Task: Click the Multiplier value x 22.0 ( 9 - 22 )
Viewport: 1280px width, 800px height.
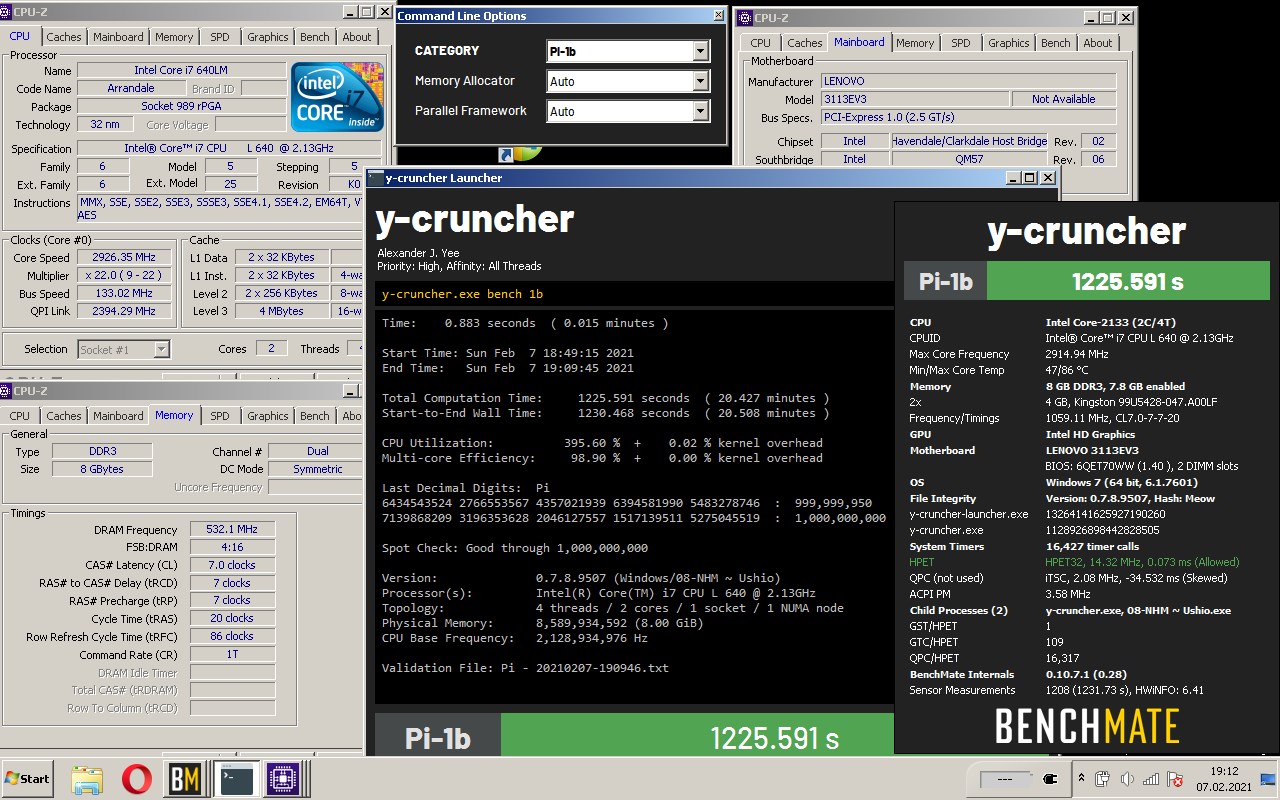Action: (124, 276)
